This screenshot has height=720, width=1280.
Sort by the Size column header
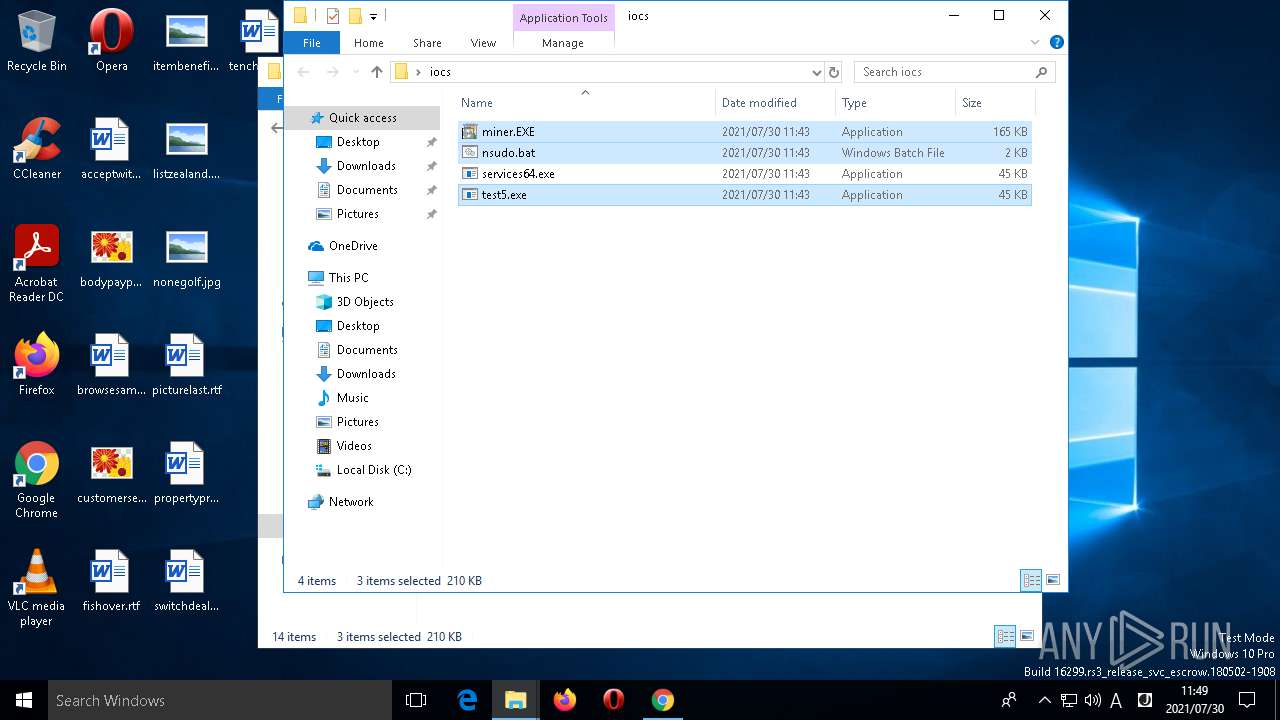pyautogui.click(x=995, y=103)
